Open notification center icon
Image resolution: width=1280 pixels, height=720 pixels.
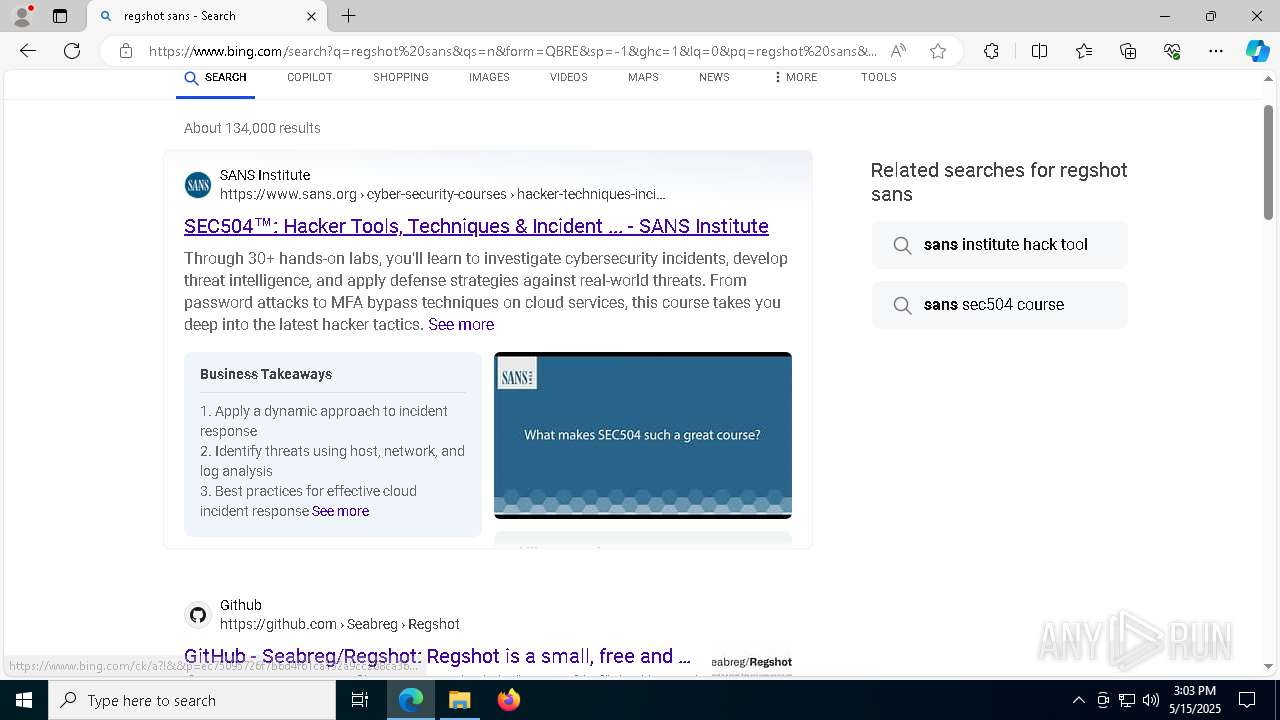[1247, 700]
